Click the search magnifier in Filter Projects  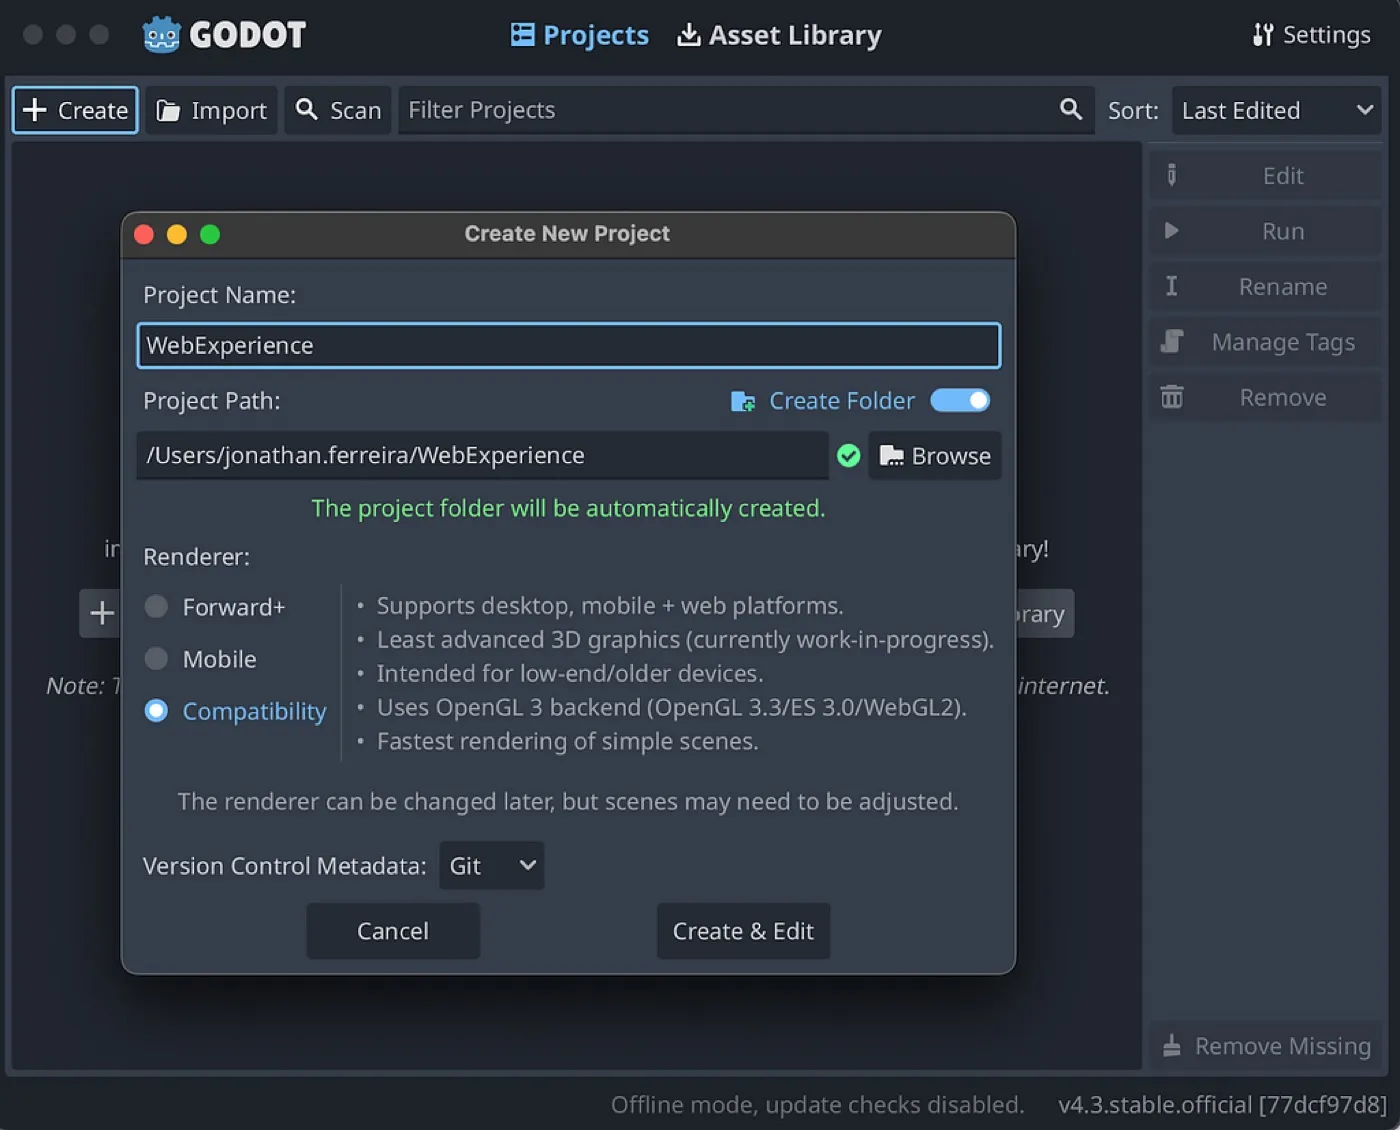pos(1070,109)
